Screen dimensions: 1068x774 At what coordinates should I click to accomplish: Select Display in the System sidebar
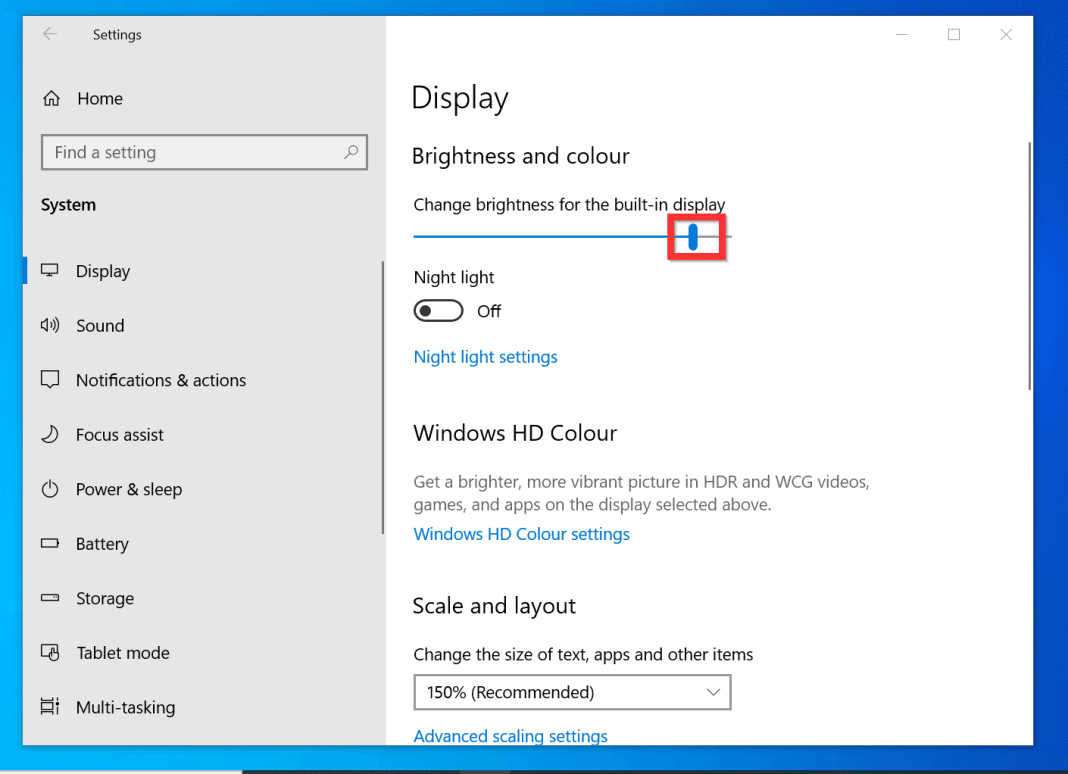coord(102,270)
